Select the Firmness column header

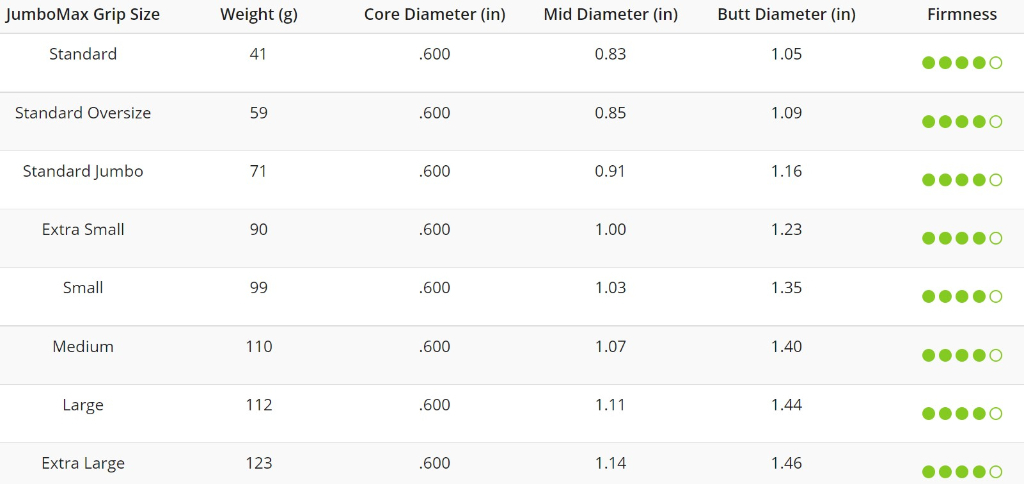[x=962, y=14]
